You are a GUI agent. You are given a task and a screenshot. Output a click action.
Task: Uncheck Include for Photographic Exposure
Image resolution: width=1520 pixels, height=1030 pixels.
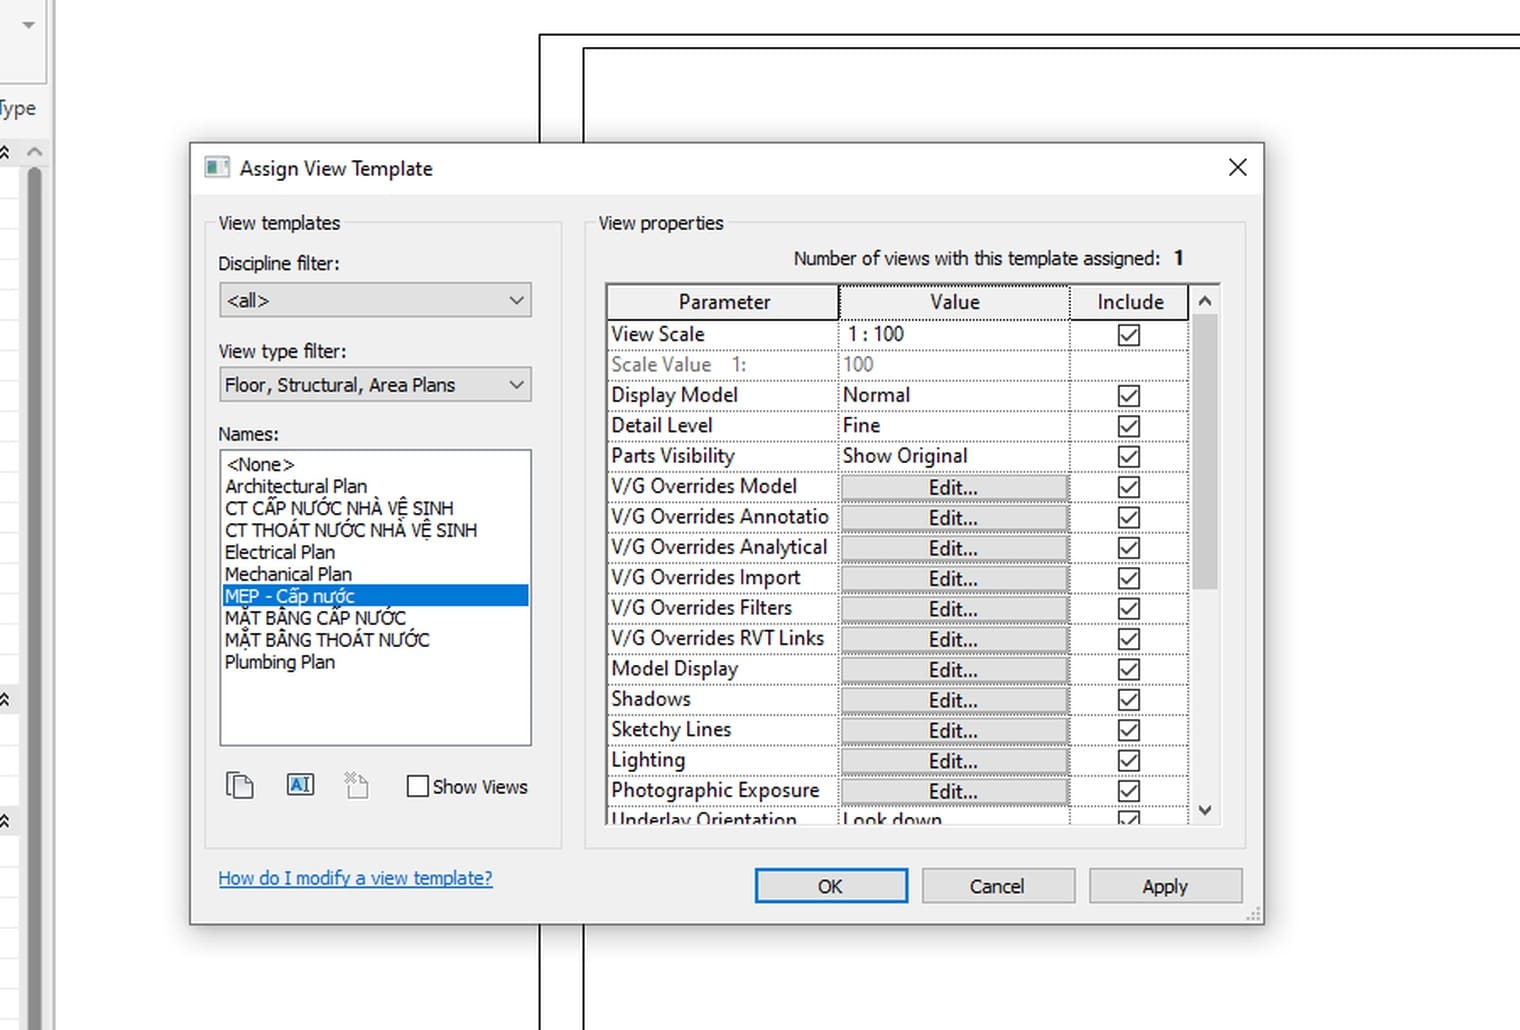click(x=1129, y=791)
